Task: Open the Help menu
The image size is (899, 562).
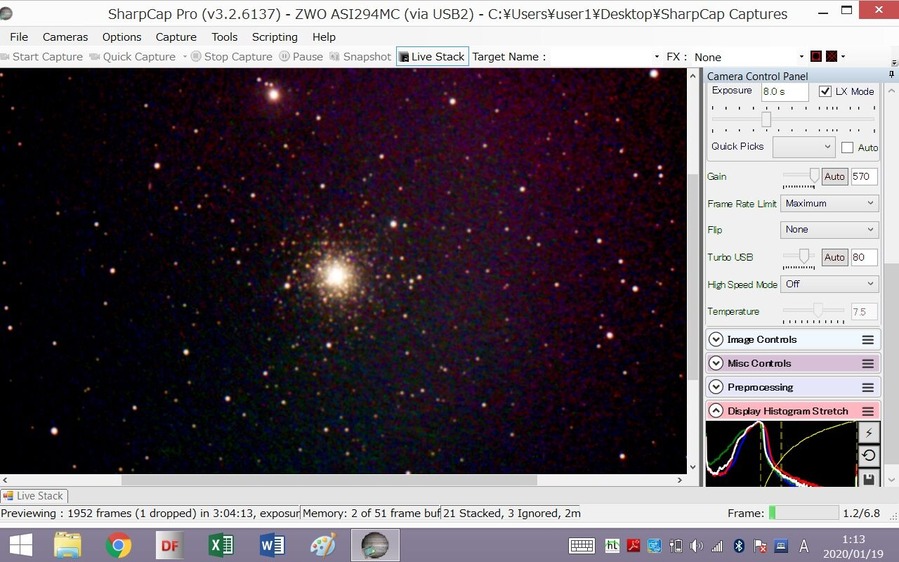Action: click(324, 37)
